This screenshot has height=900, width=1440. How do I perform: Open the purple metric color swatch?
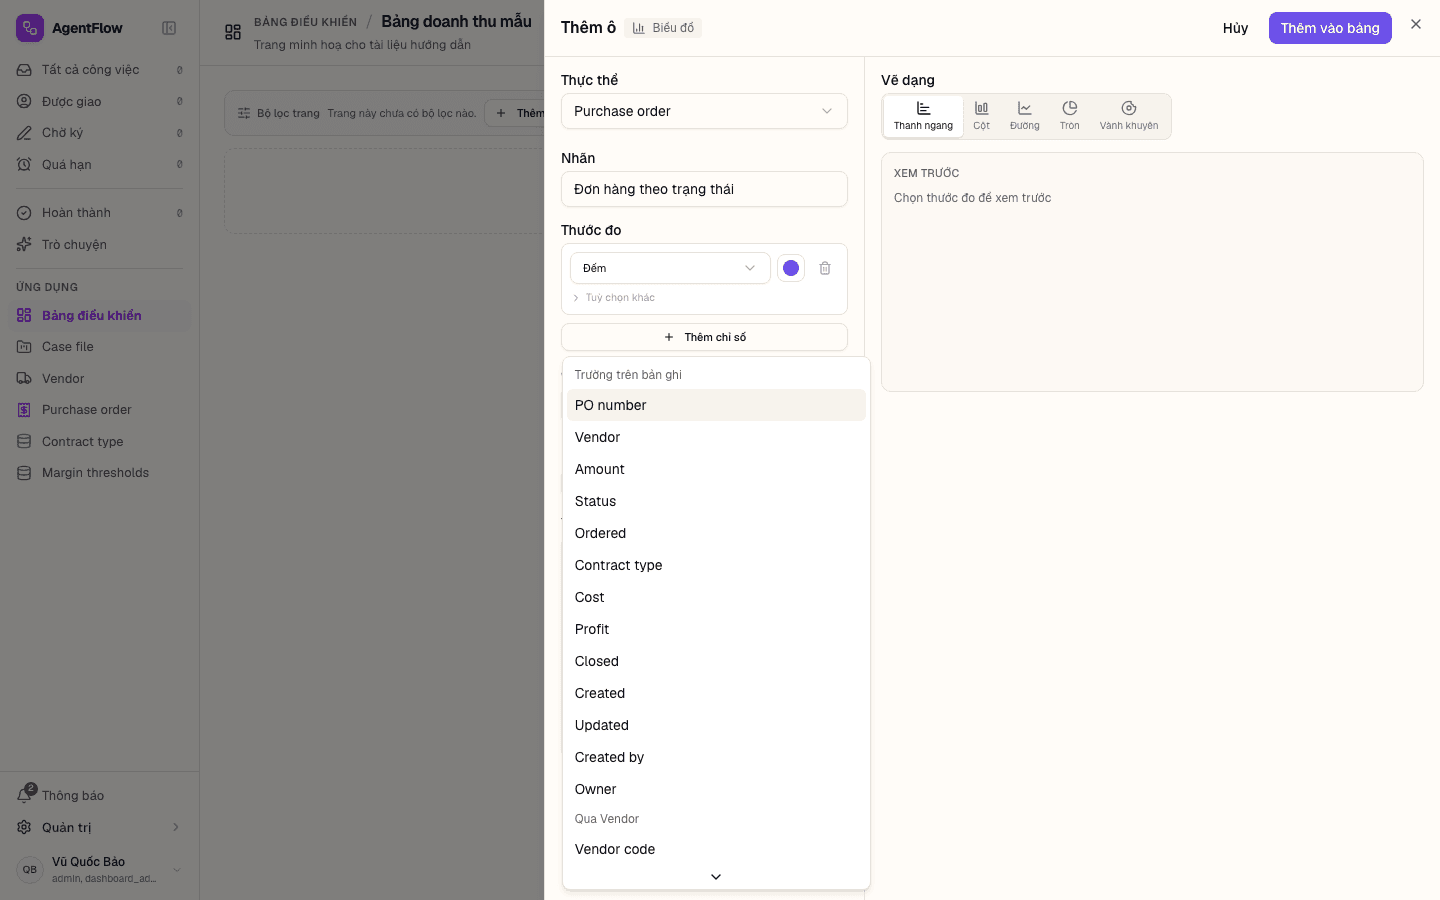pyautogui.click(x=791, y=268)
